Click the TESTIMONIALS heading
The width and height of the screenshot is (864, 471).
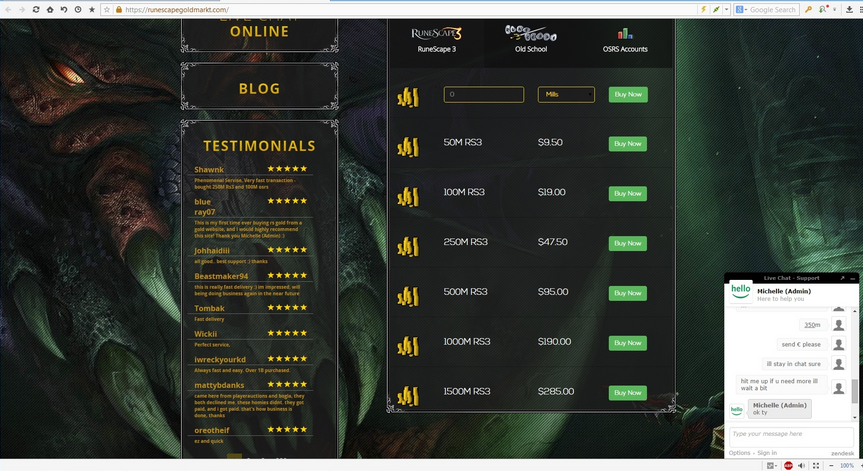tap(260, 146)
